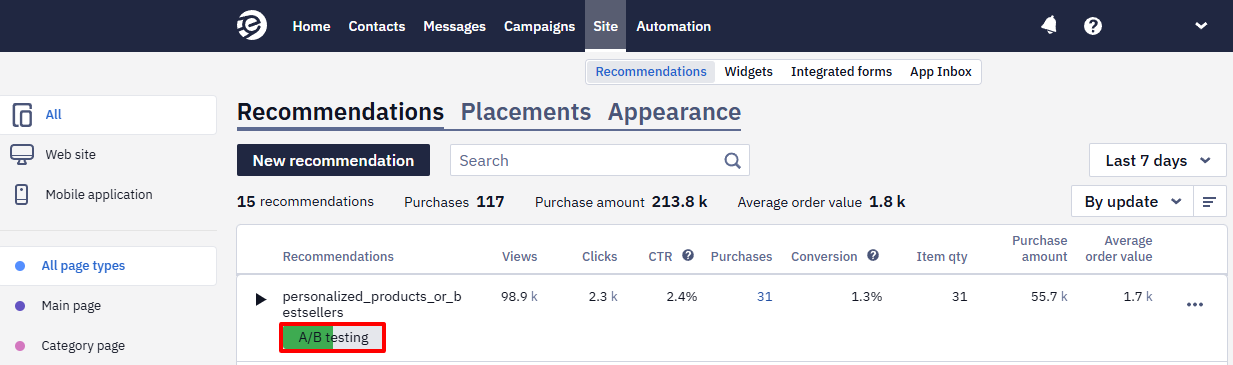
Task: Switch to Integrated forms submenu
Action: [x=841, y=72]
